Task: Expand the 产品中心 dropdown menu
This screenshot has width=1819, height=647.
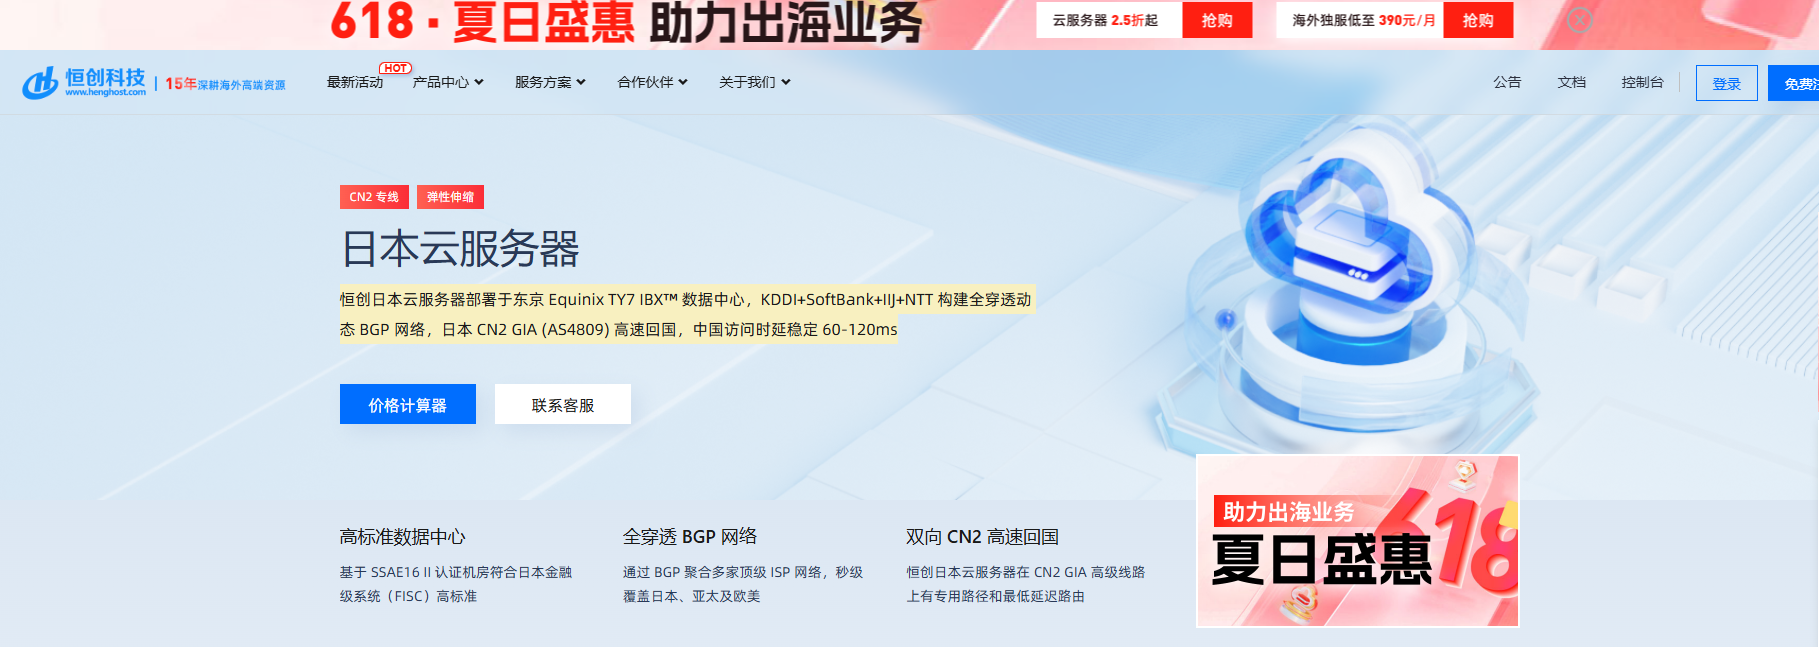Action: pyautogui.click(x=448, y=82)
